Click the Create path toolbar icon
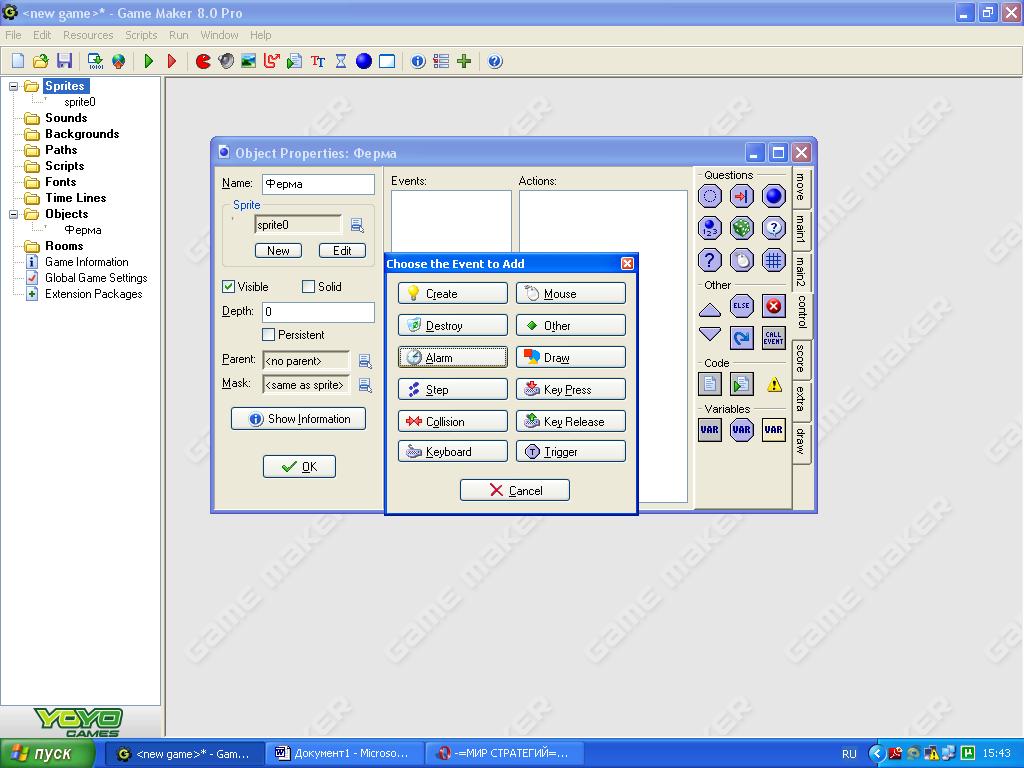The height and width of the screenshot is (768, 1024). pyautogui.click(x=272, y=61)
